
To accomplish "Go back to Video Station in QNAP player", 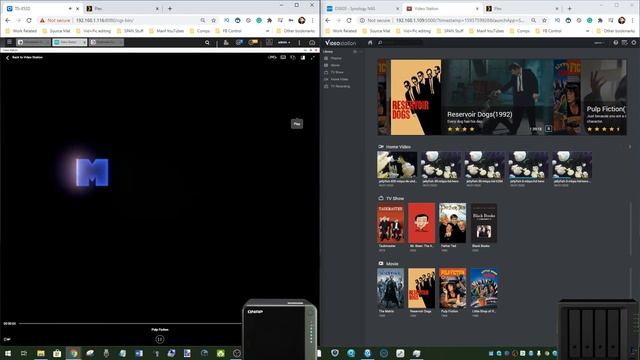I will (24, 58).
